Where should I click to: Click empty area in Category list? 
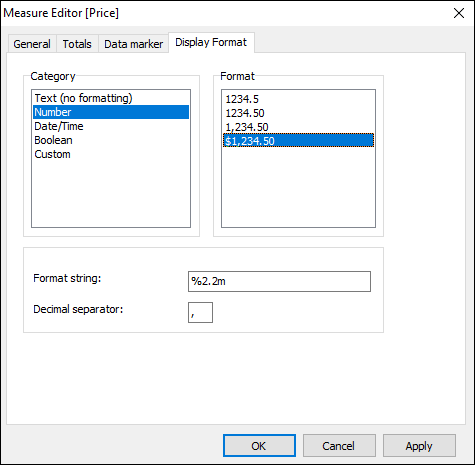[x=111, y=193]
